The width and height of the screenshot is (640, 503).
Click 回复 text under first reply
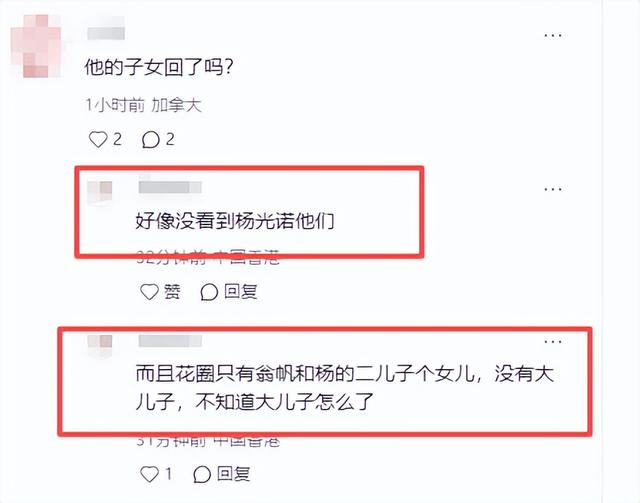240,292
